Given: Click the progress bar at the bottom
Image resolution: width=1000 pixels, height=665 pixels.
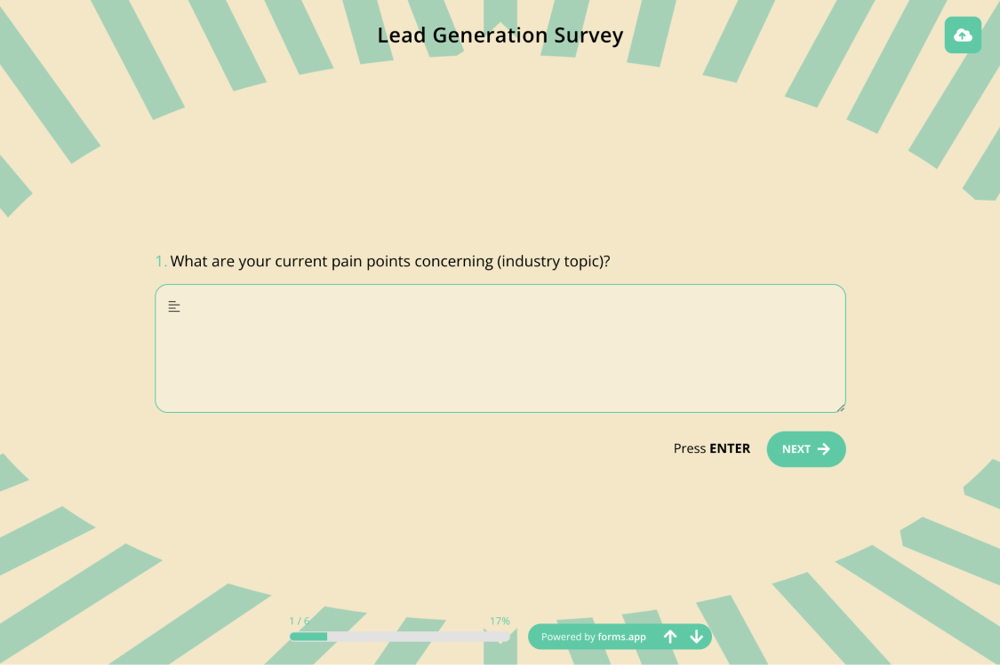Looking at the screenshot, I should [x=400, y=636].
